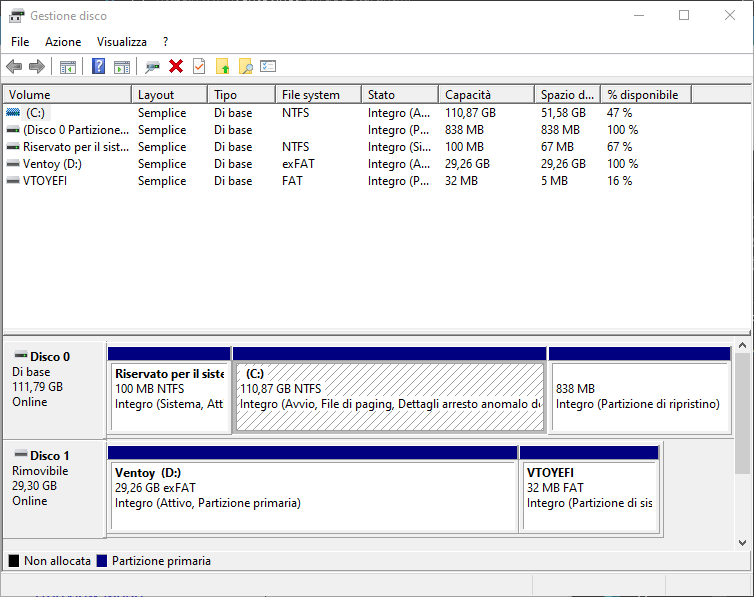Select the Ventoy (D:) 29,26 GB exFAT partition block

[313, 489]
